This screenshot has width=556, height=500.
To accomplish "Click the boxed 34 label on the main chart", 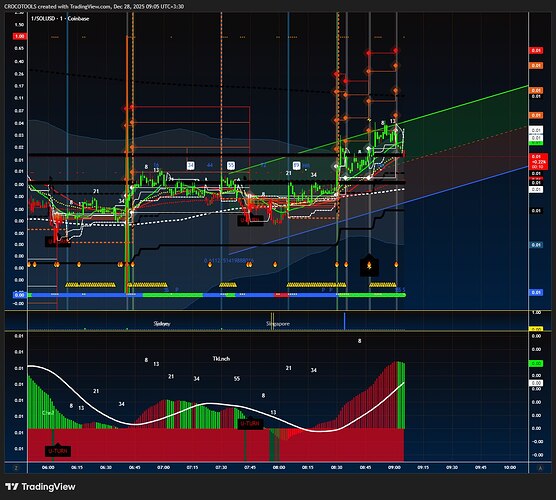I will coord(191,165).
